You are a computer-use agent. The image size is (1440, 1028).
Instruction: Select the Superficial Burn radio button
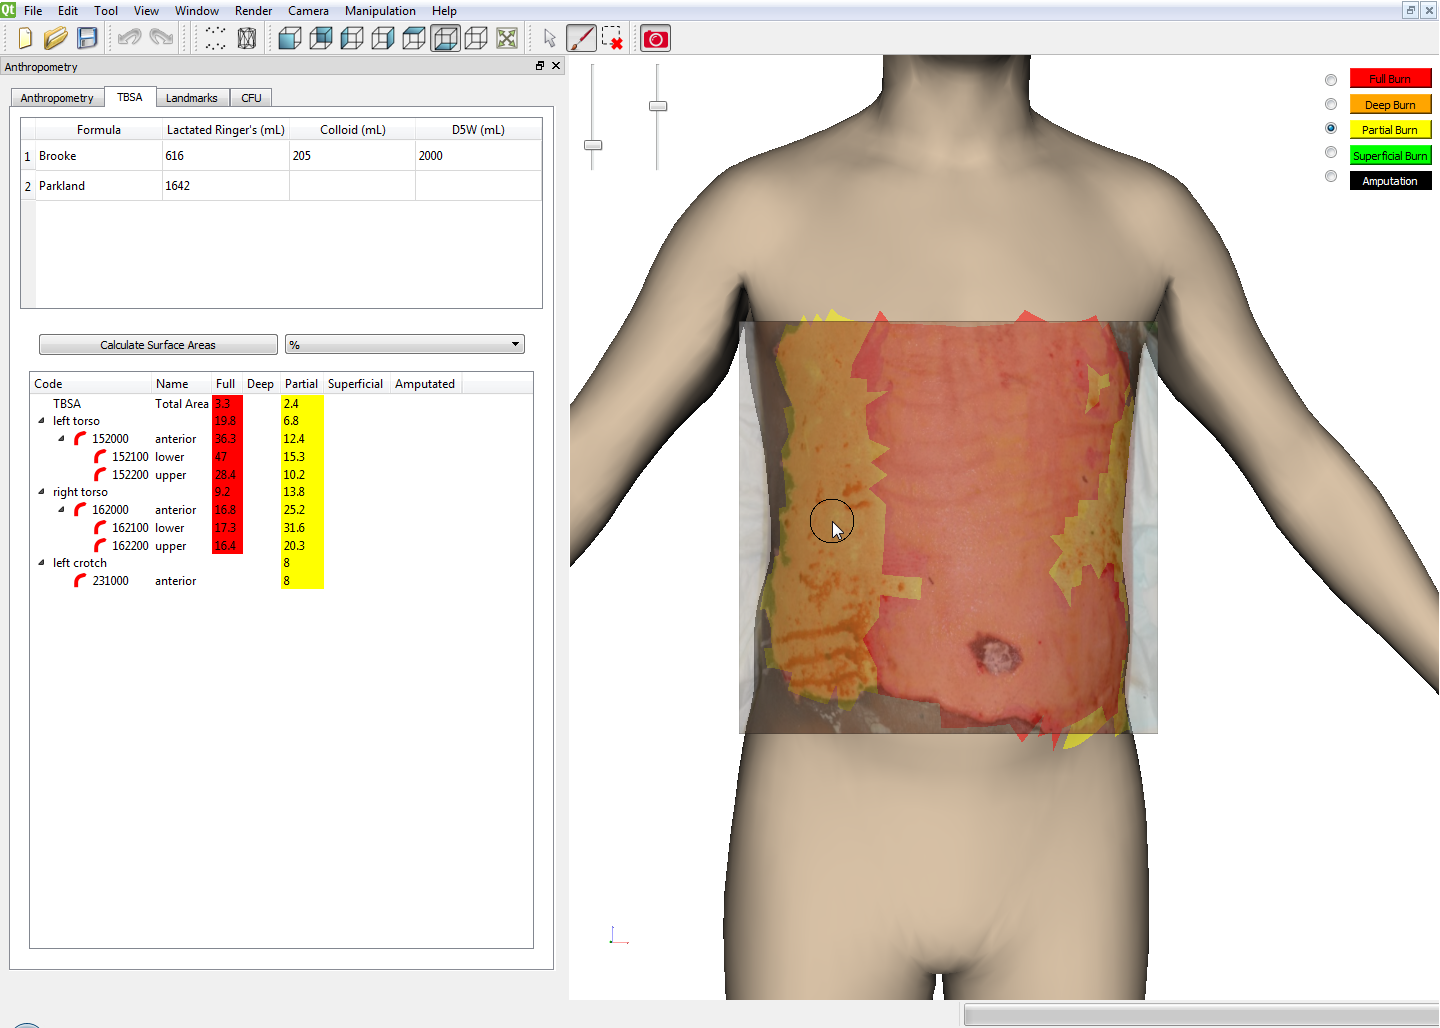tap(1331, 152)
